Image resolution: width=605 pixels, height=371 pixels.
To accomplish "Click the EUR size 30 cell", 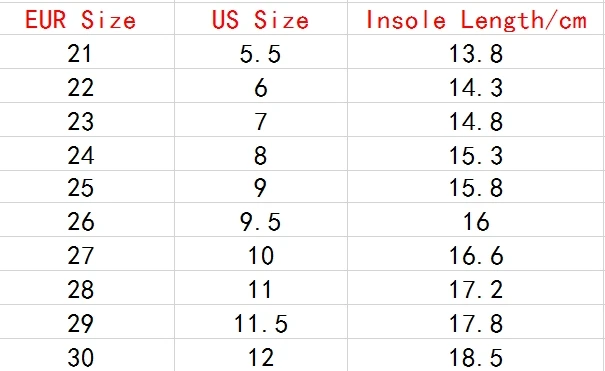I will click(x=87, y=355).
